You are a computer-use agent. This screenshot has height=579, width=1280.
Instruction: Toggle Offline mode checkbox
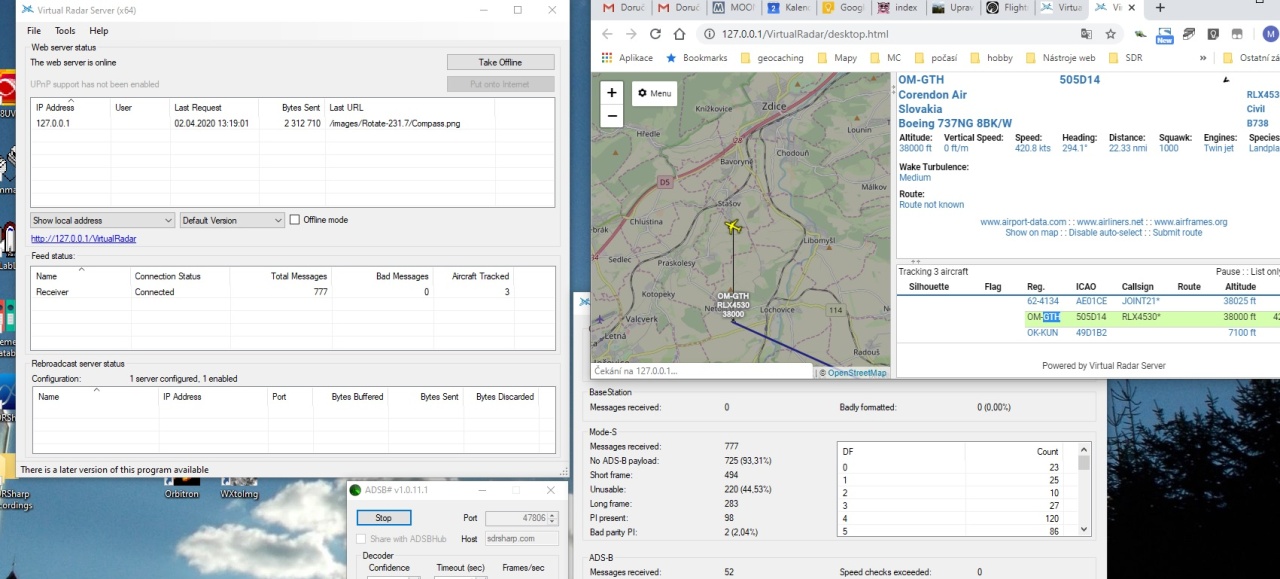pos(294,220)
